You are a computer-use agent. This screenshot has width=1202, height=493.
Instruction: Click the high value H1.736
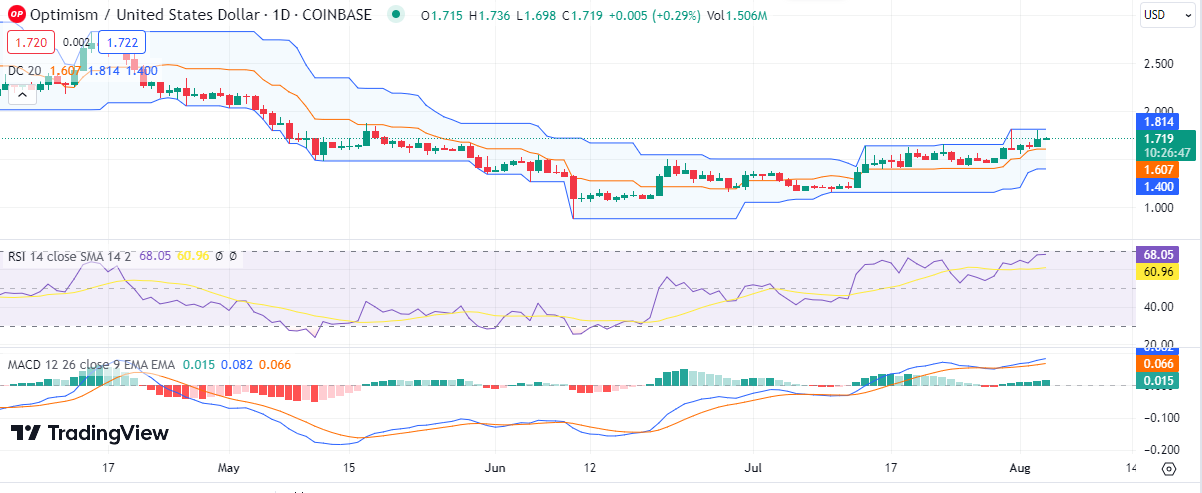tap(489, 16)
